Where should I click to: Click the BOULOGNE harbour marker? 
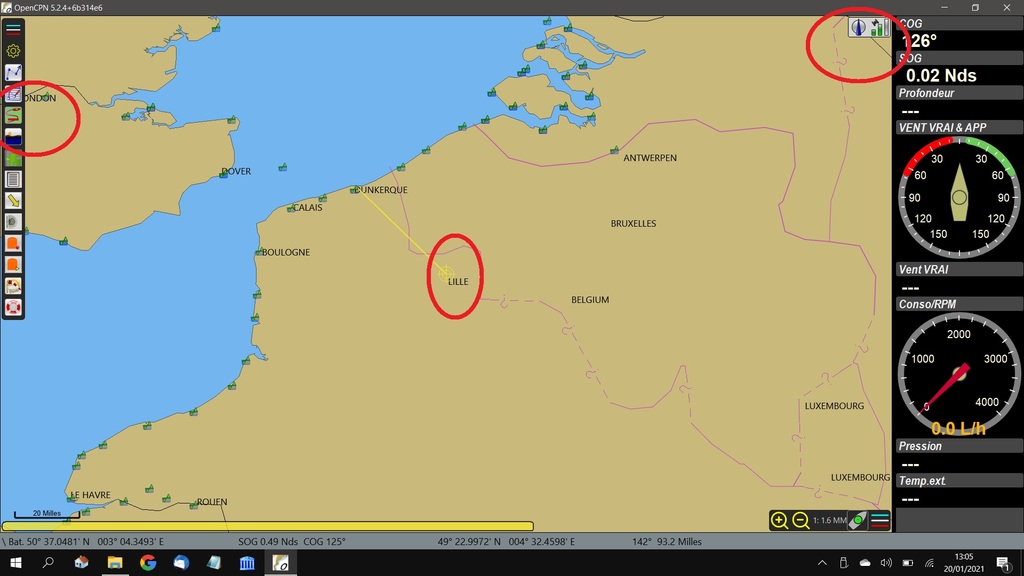point(259,251)
